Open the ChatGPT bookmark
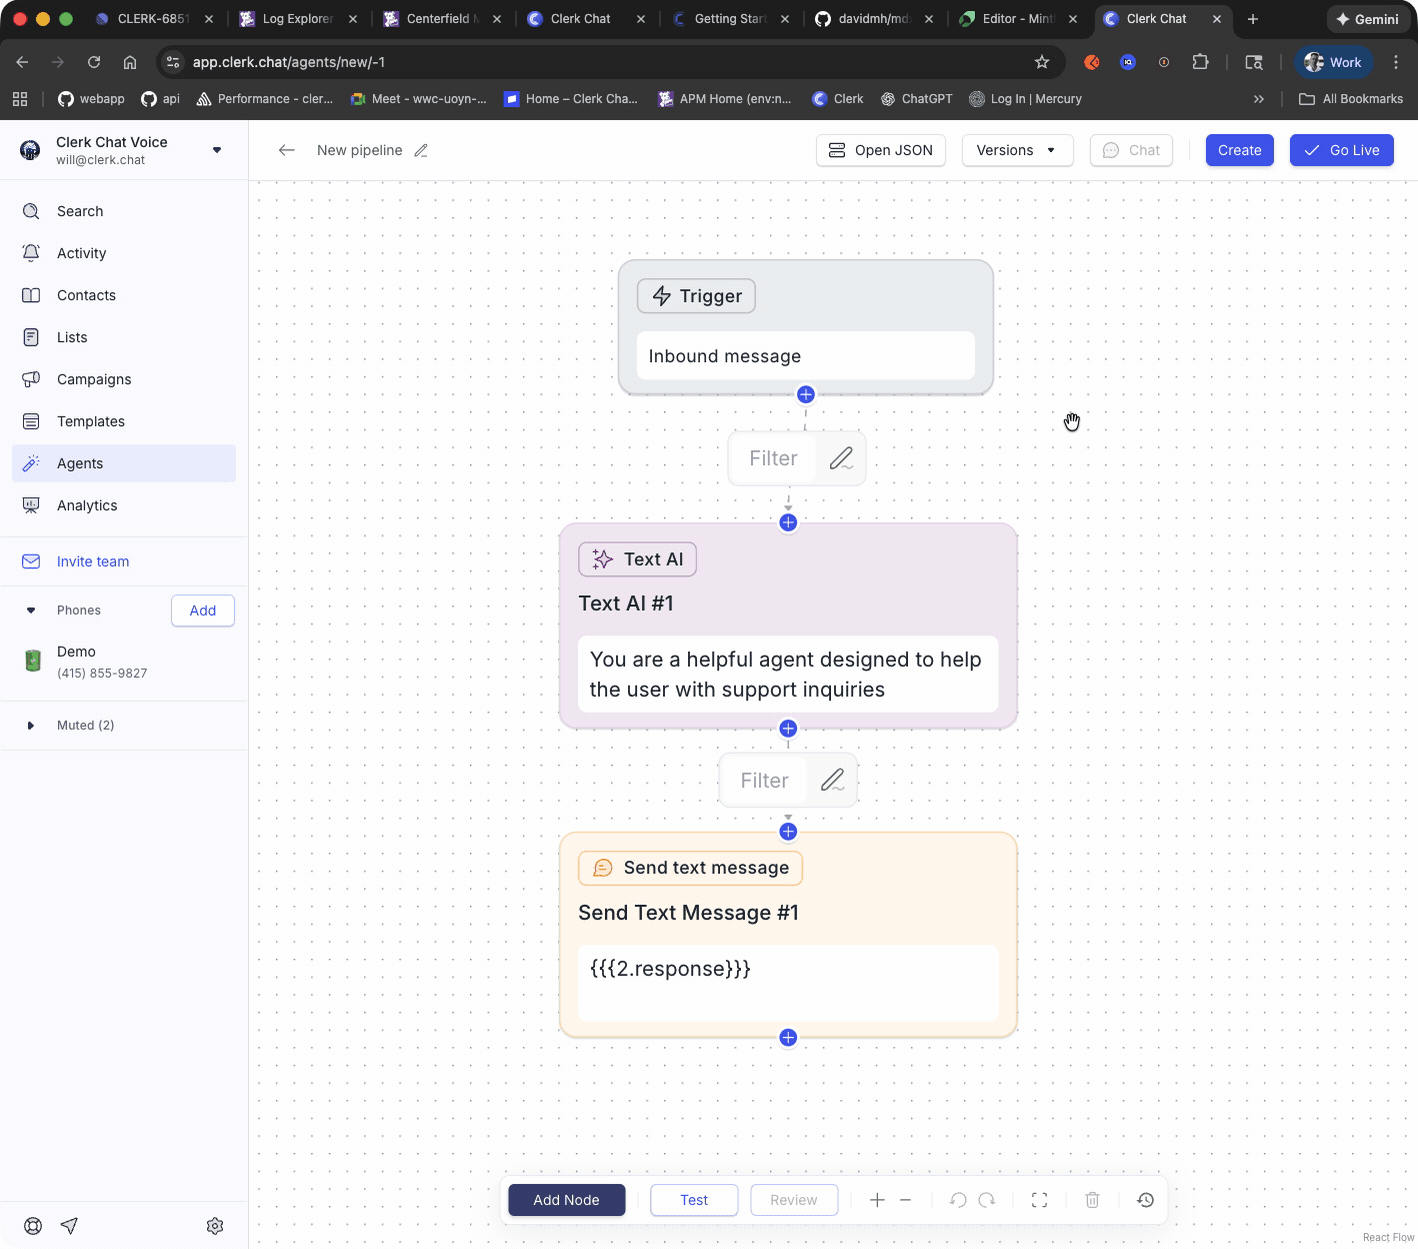The height and width of the screenshot is (1249, 1418). pos(917,99)
